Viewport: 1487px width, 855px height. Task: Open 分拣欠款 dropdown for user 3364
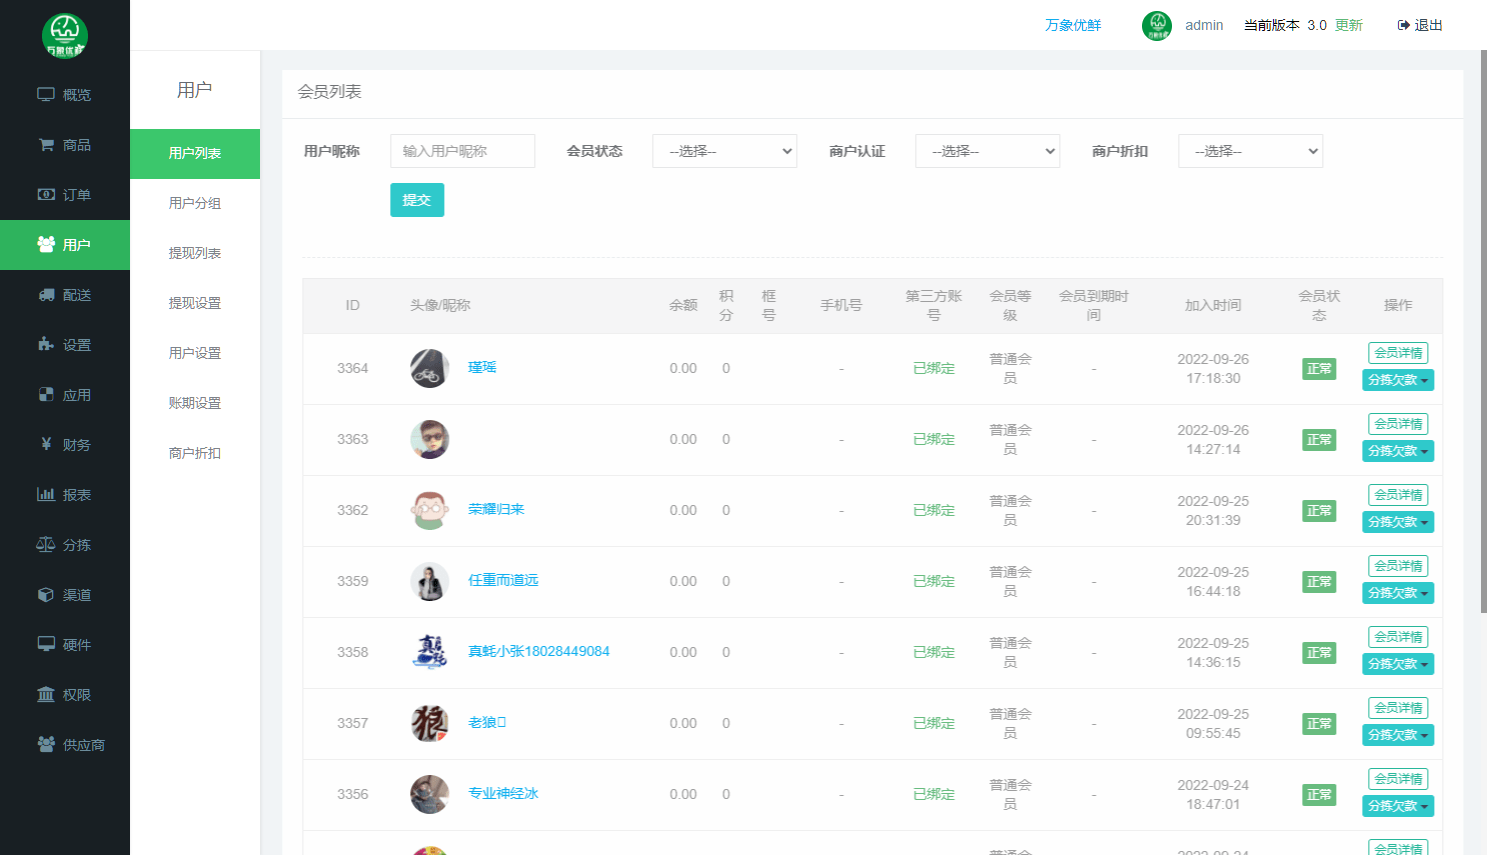pyautogui.click(x=1398, y=380)
